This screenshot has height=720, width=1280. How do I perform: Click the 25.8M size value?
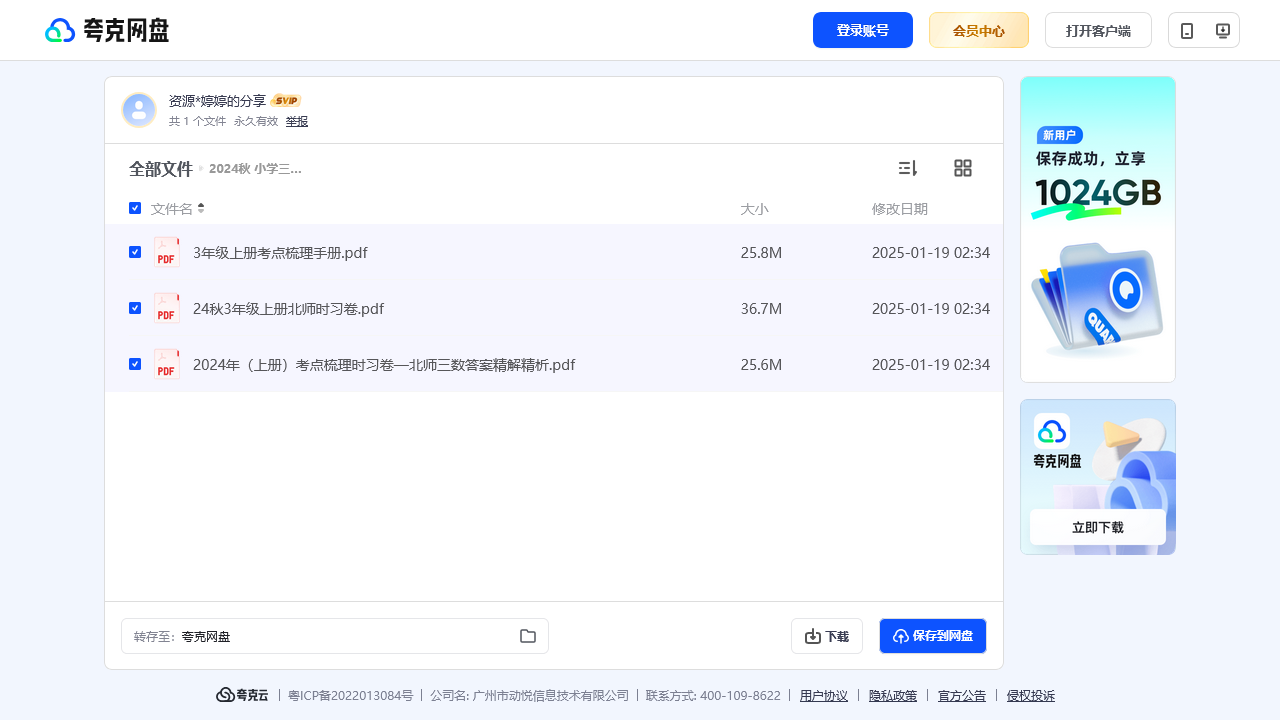pyautogui.click(x=761, y=253)
